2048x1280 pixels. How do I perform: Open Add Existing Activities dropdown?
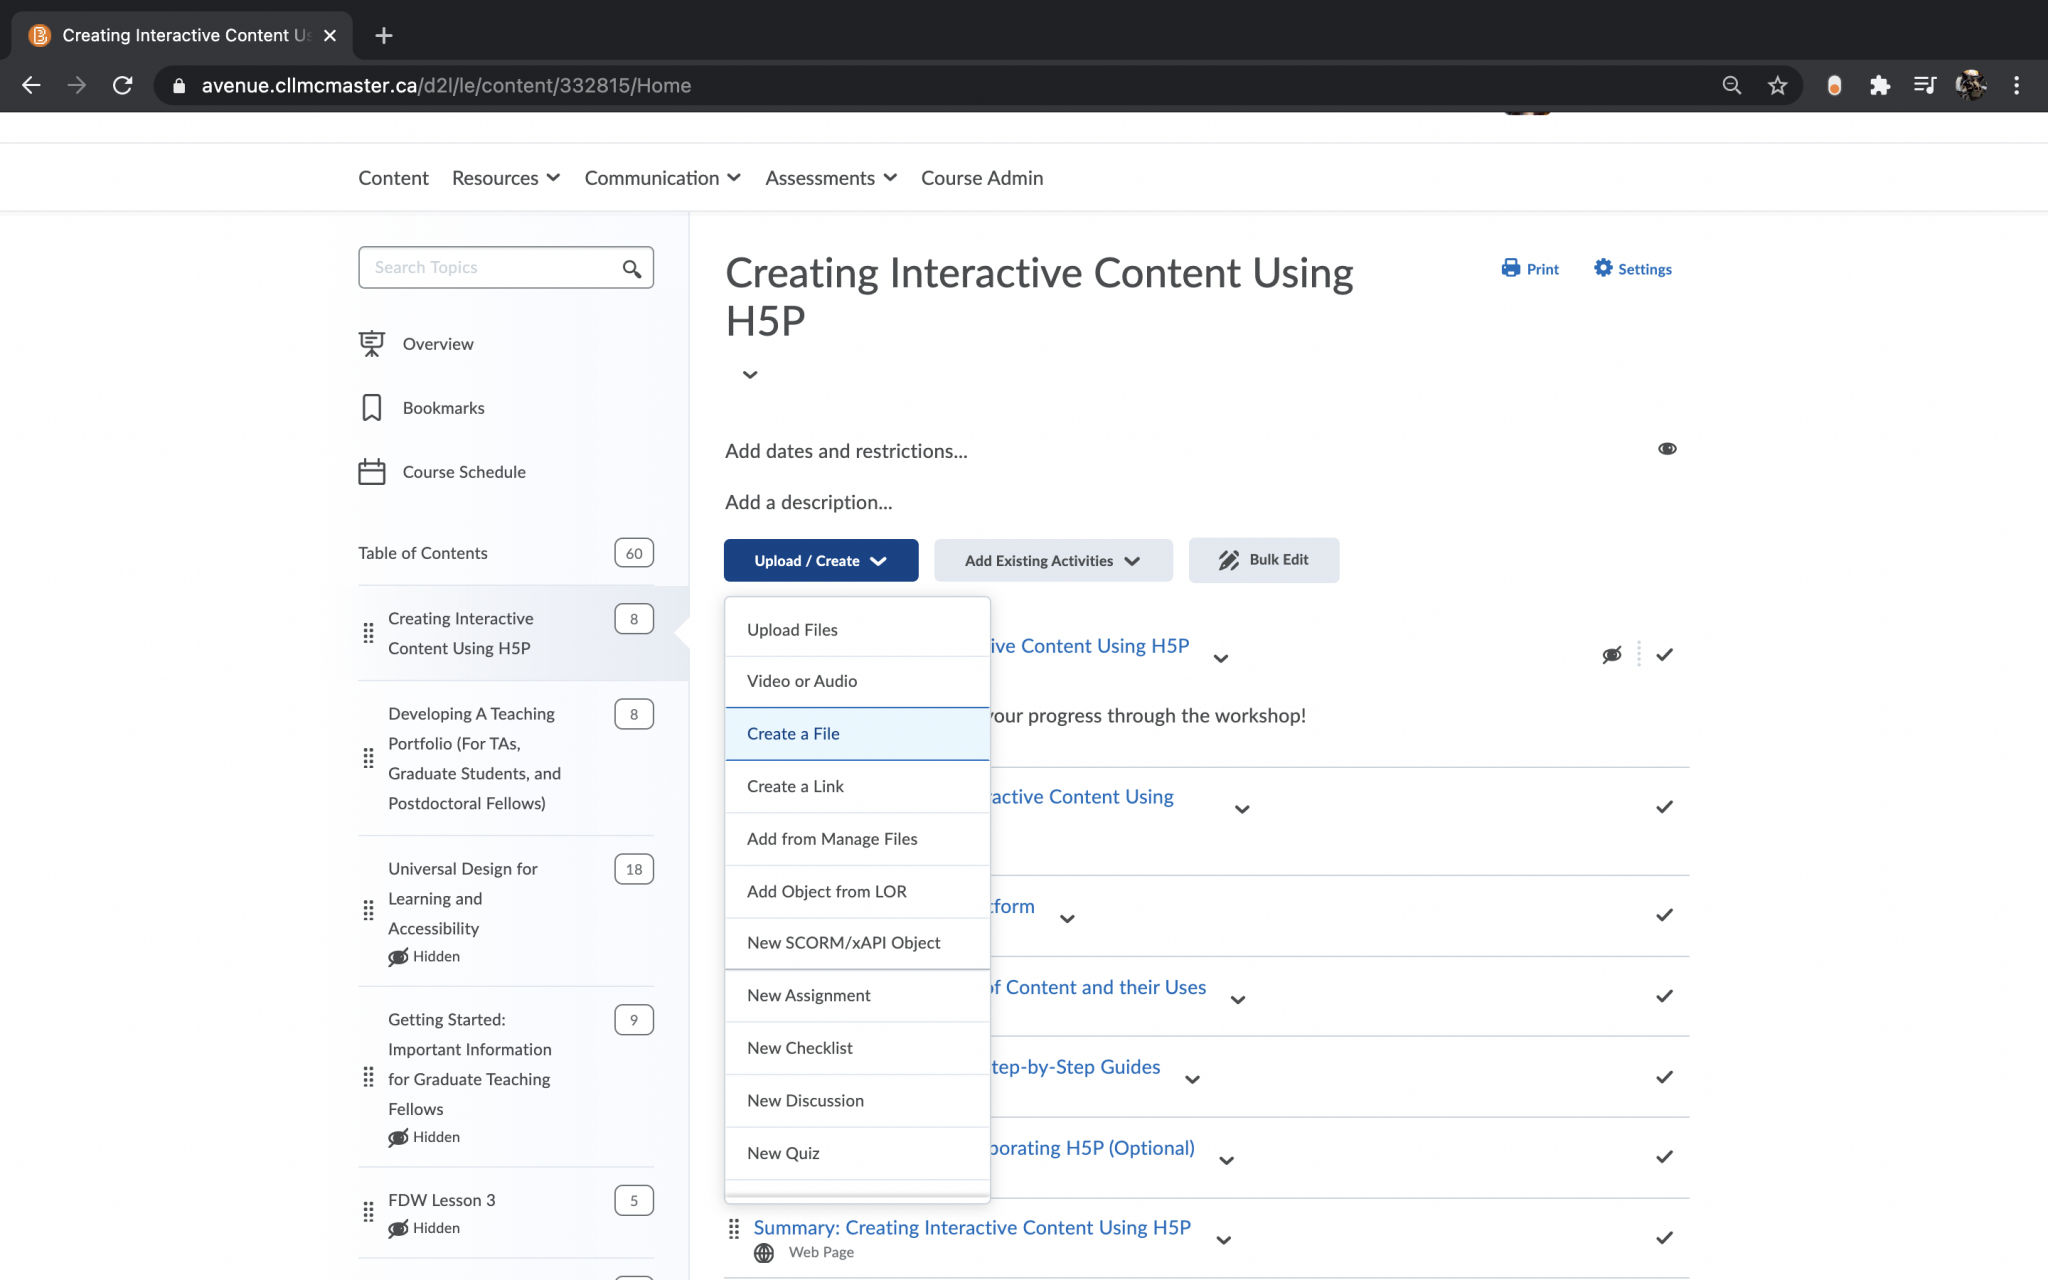[x=1052, y=561]
